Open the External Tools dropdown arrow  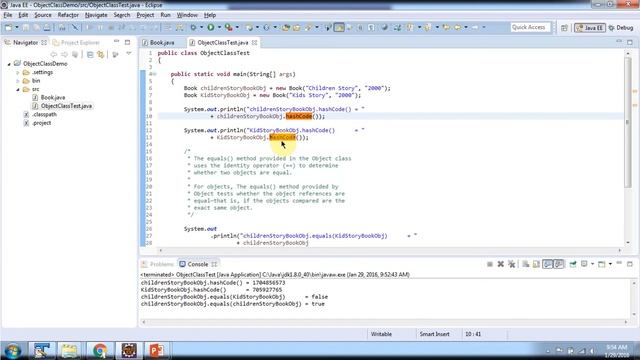(237, 27)
